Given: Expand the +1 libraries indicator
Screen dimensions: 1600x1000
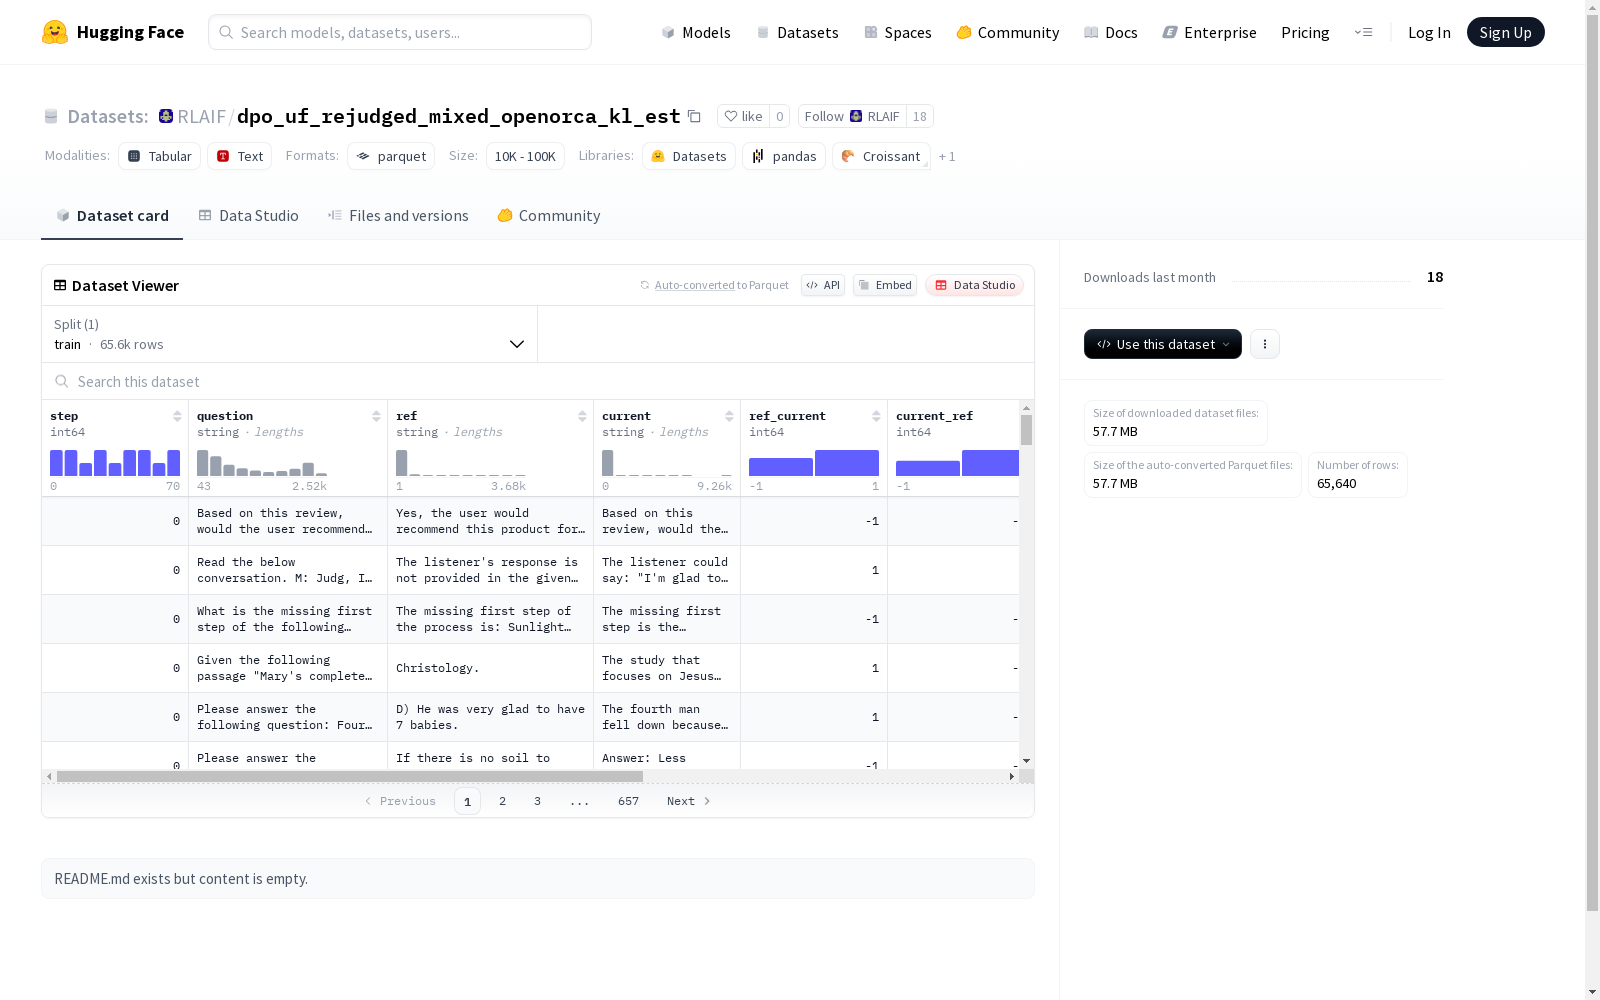Looking at the screenshot, I should coord(947,157).
